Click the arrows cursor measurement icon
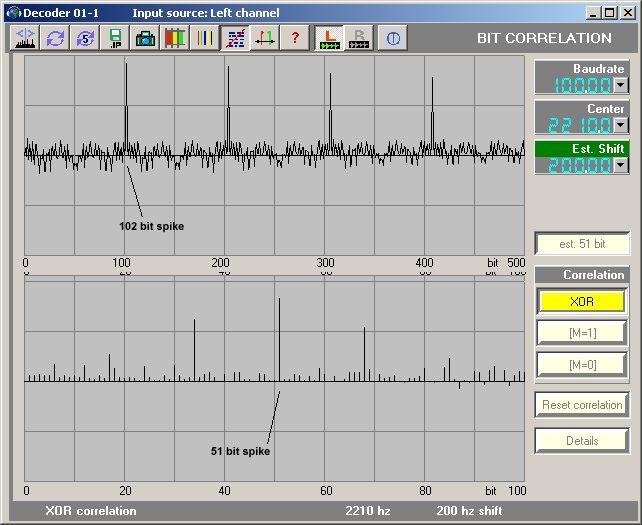Screen dimensions: 642x525 click(265, 39)
